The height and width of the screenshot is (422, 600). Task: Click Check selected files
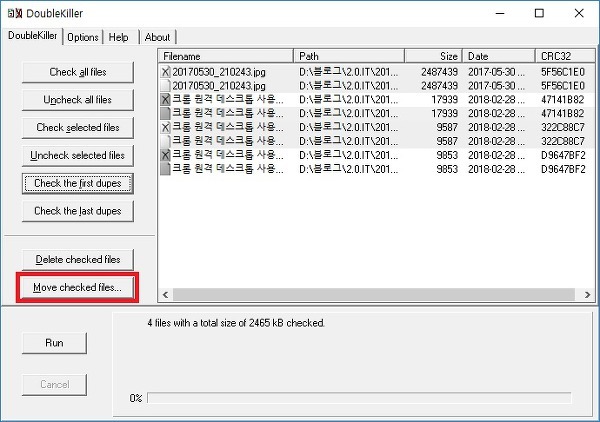coord(78,127)
